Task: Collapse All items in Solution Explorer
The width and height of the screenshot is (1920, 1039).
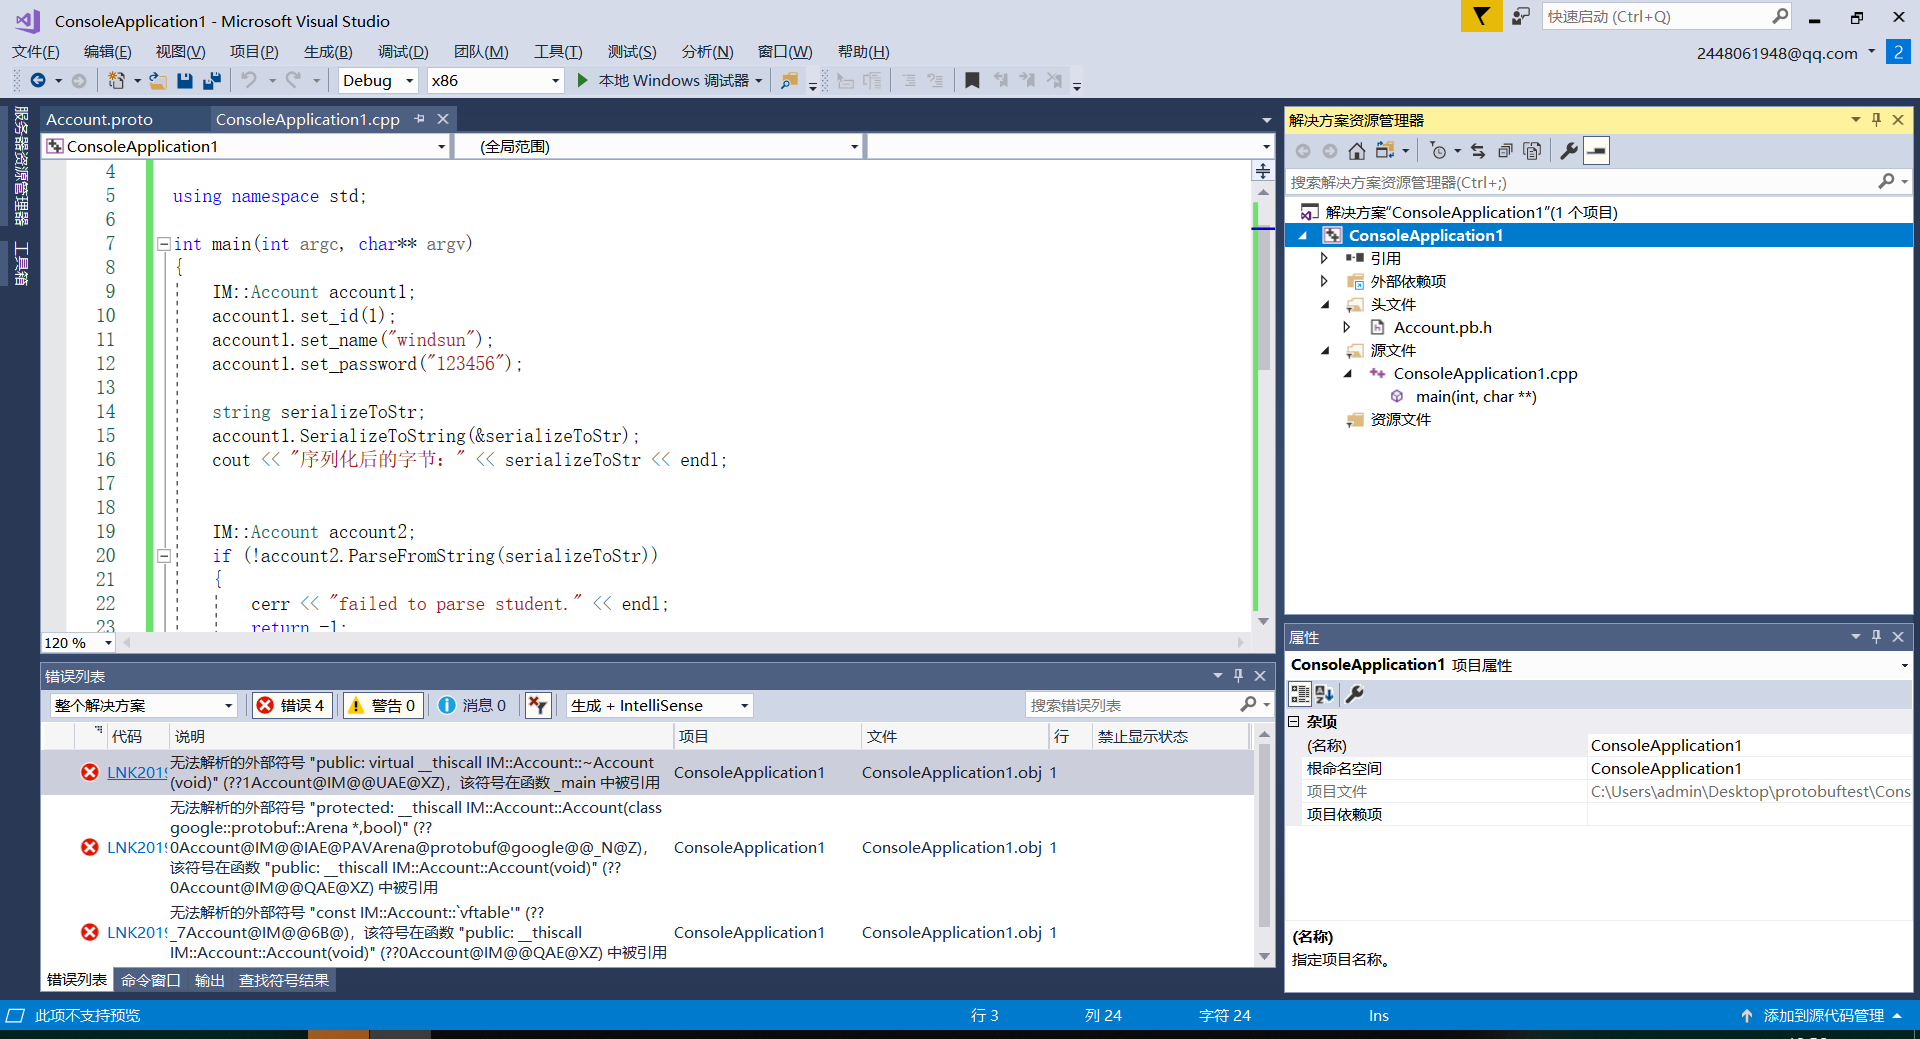Action: pos(1504,150)
